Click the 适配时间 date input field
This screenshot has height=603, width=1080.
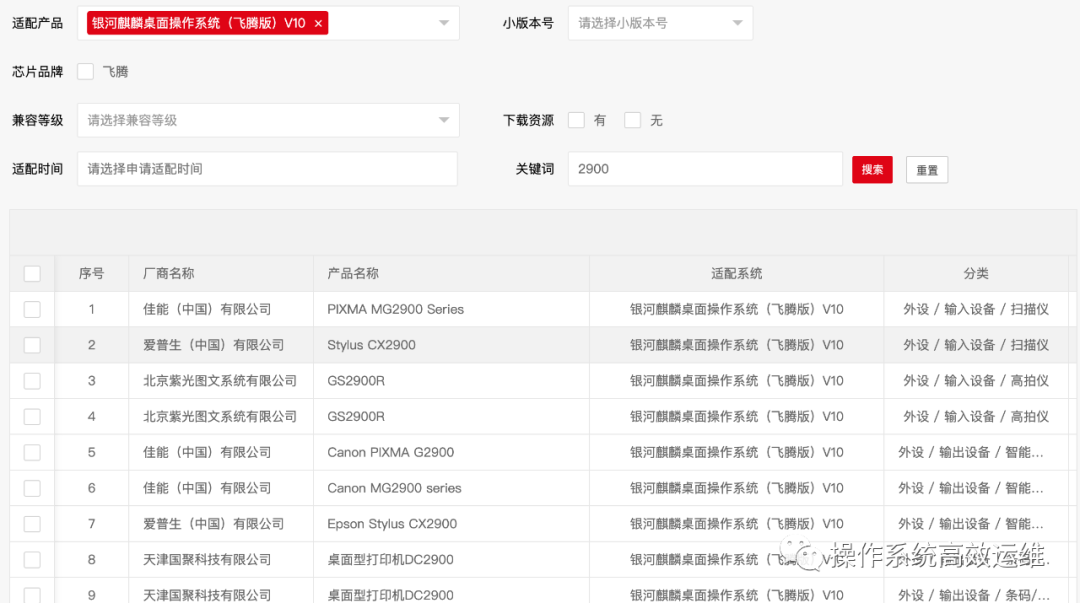pyautogui.click(x=267, y=169)
